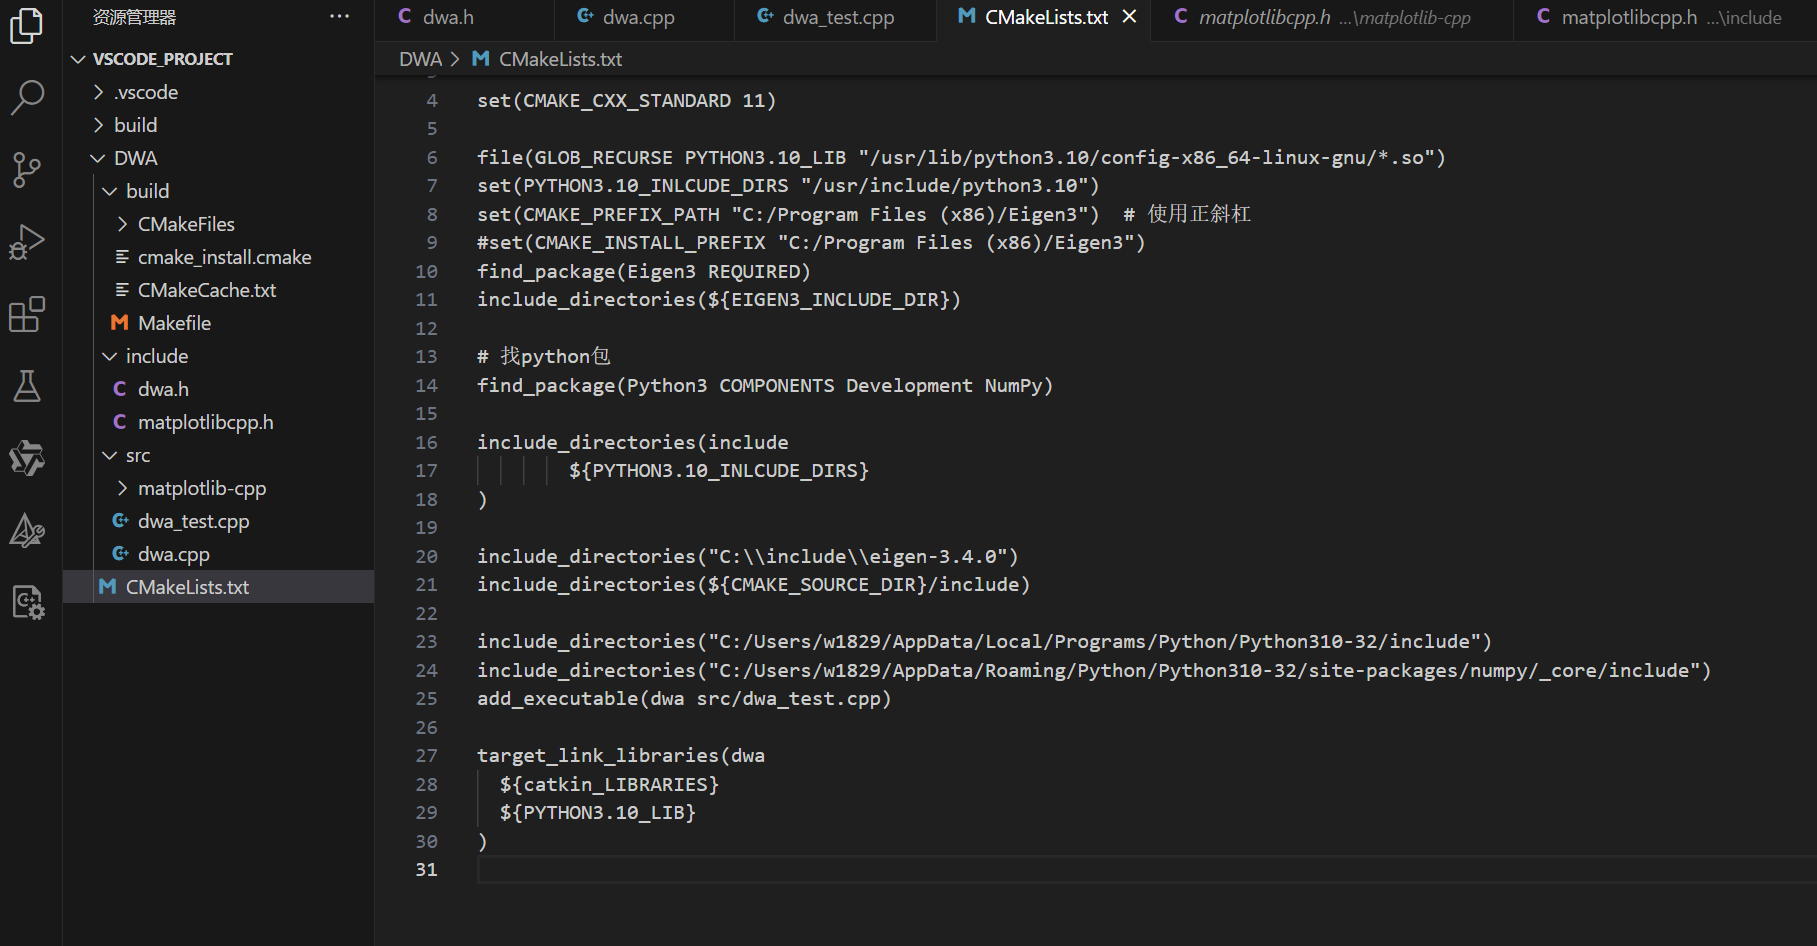Open explorer More Actions ellipsis

[x=340, y=17]
